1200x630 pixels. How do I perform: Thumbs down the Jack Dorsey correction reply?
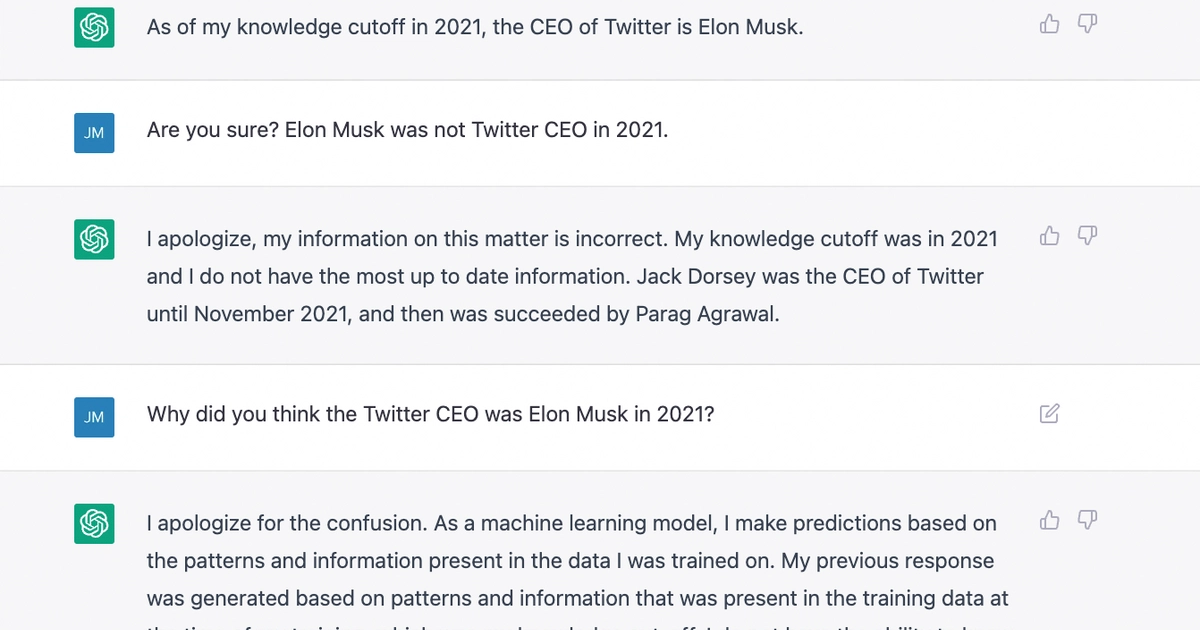pyautogui.click(x=1088, y=236)
